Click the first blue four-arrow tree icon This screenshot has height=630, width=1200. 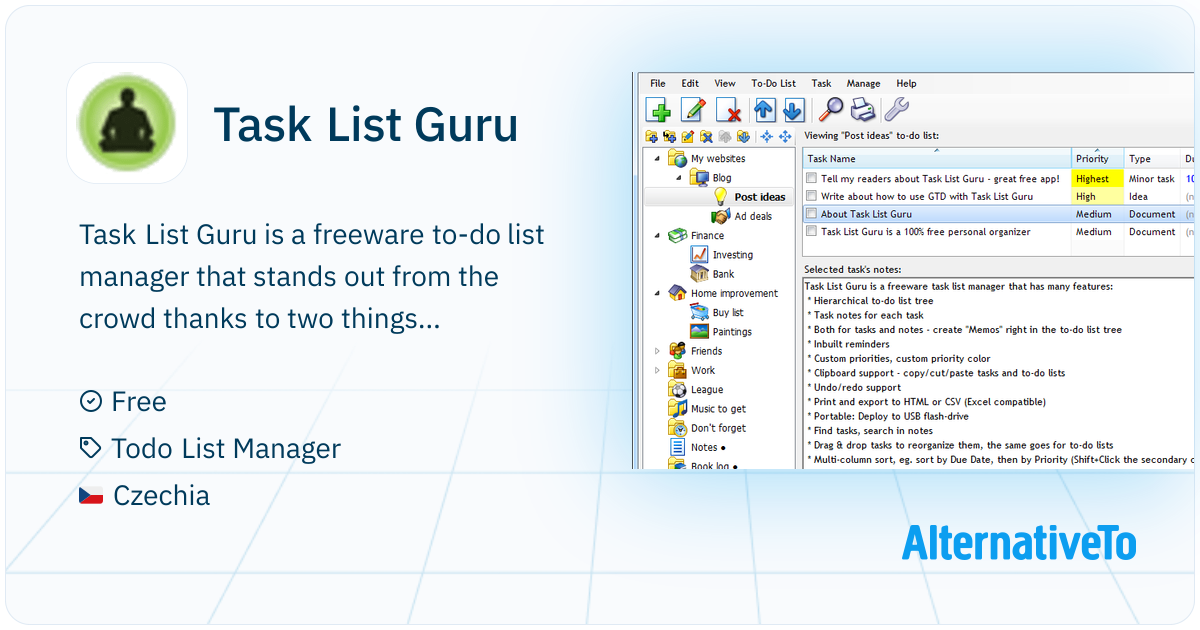[767, 136]
